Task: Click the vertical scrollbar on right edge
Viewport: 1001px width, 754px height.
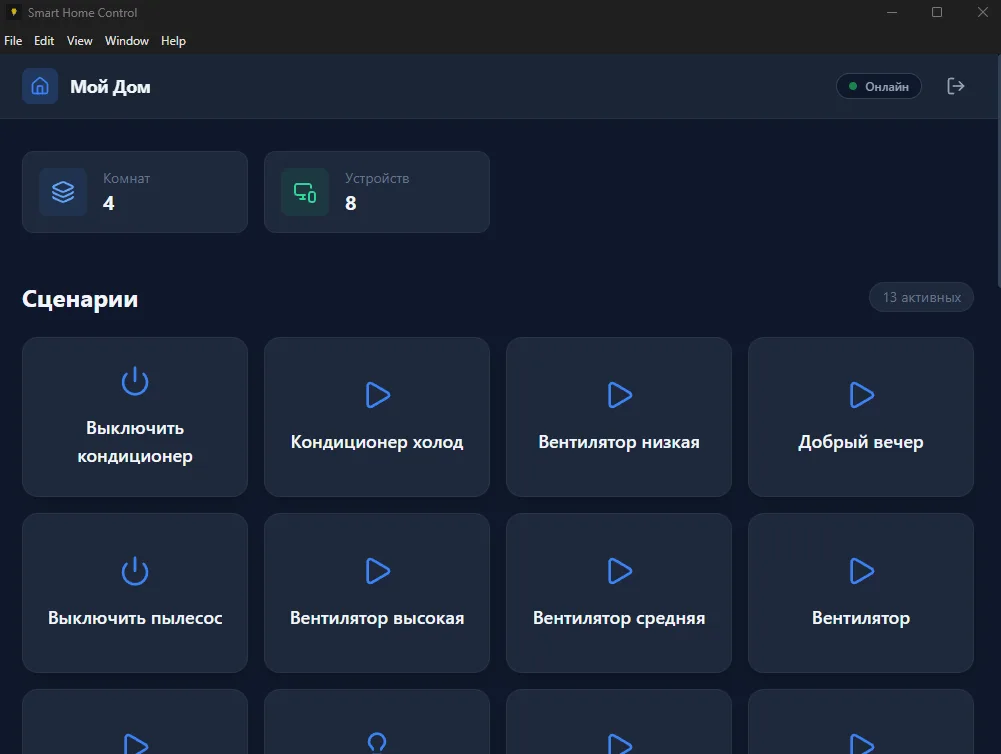Action: (x=995, y=200)
